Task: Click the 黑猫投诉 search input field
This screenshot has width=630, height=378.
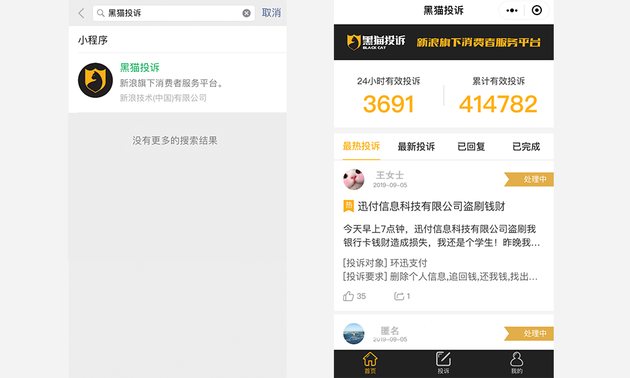Action: [174, 13]
